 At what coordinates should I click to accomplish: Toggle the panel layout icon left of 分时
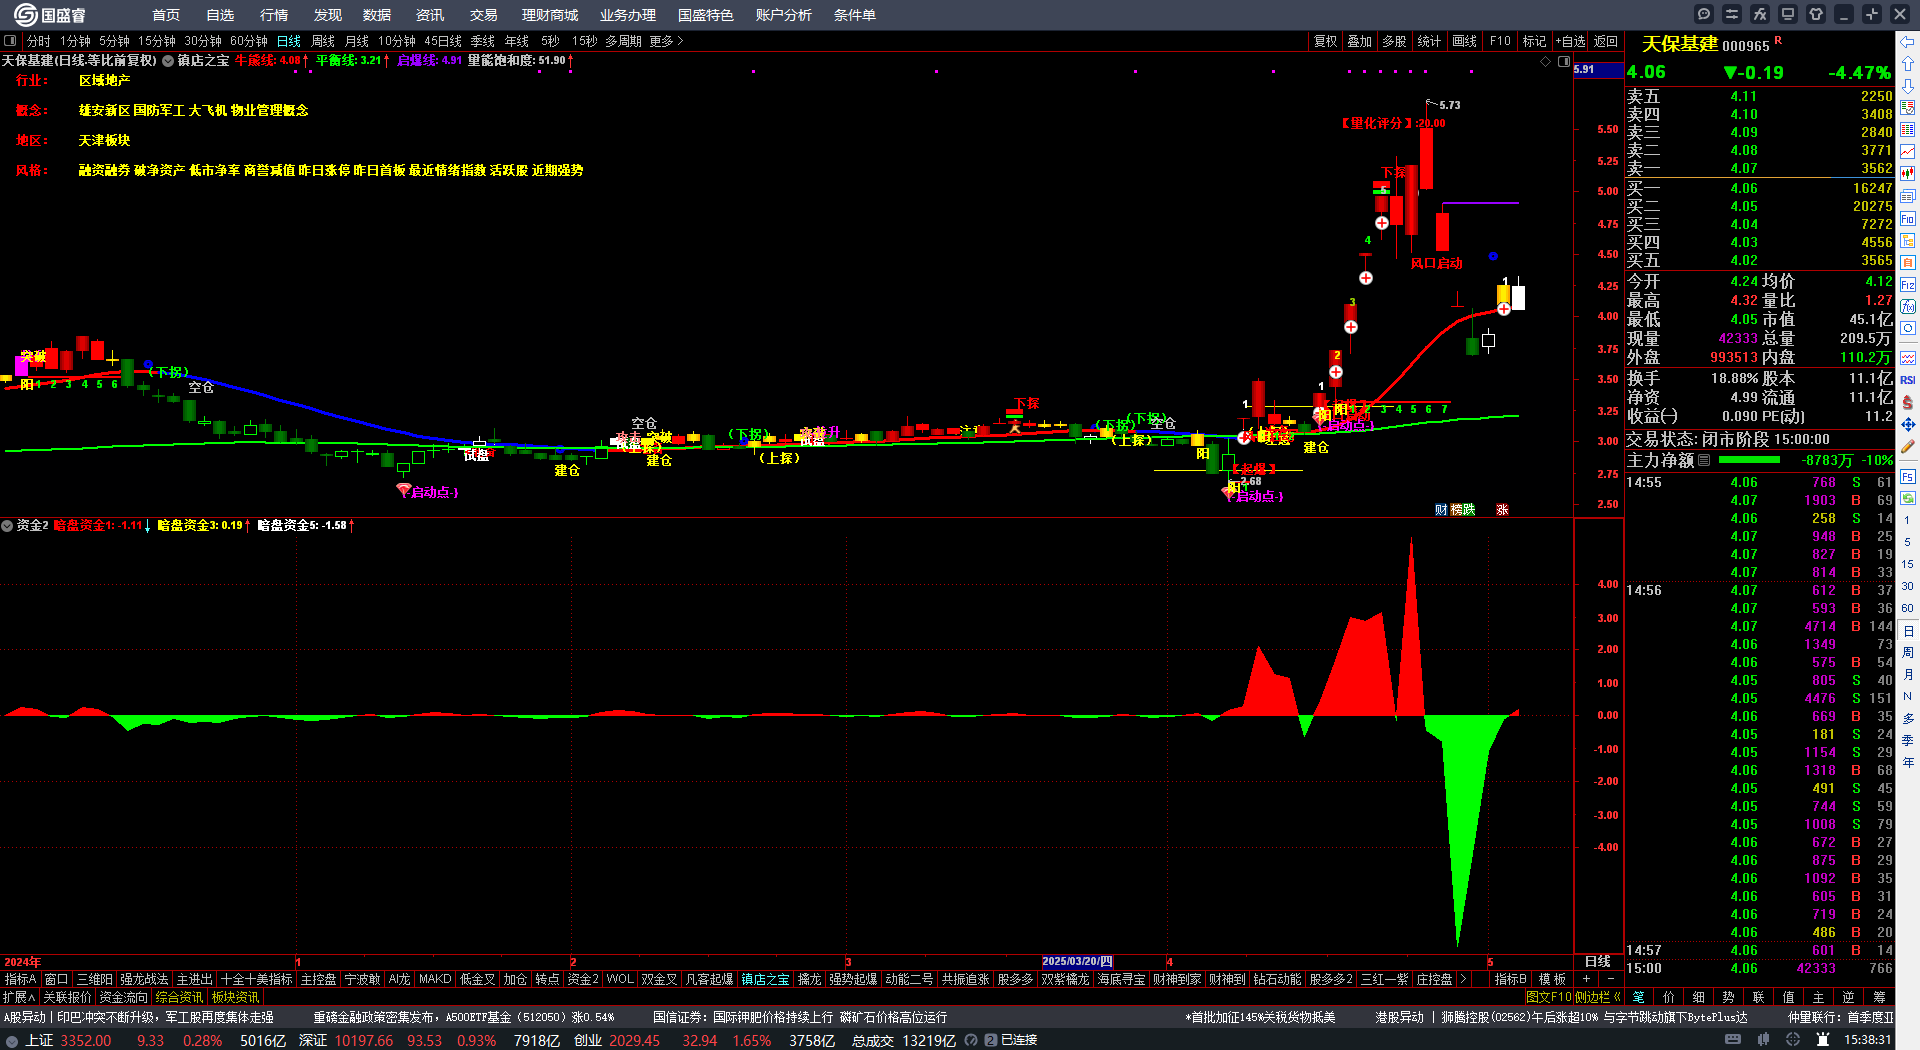pyautogui.click(x=10, y=41)
